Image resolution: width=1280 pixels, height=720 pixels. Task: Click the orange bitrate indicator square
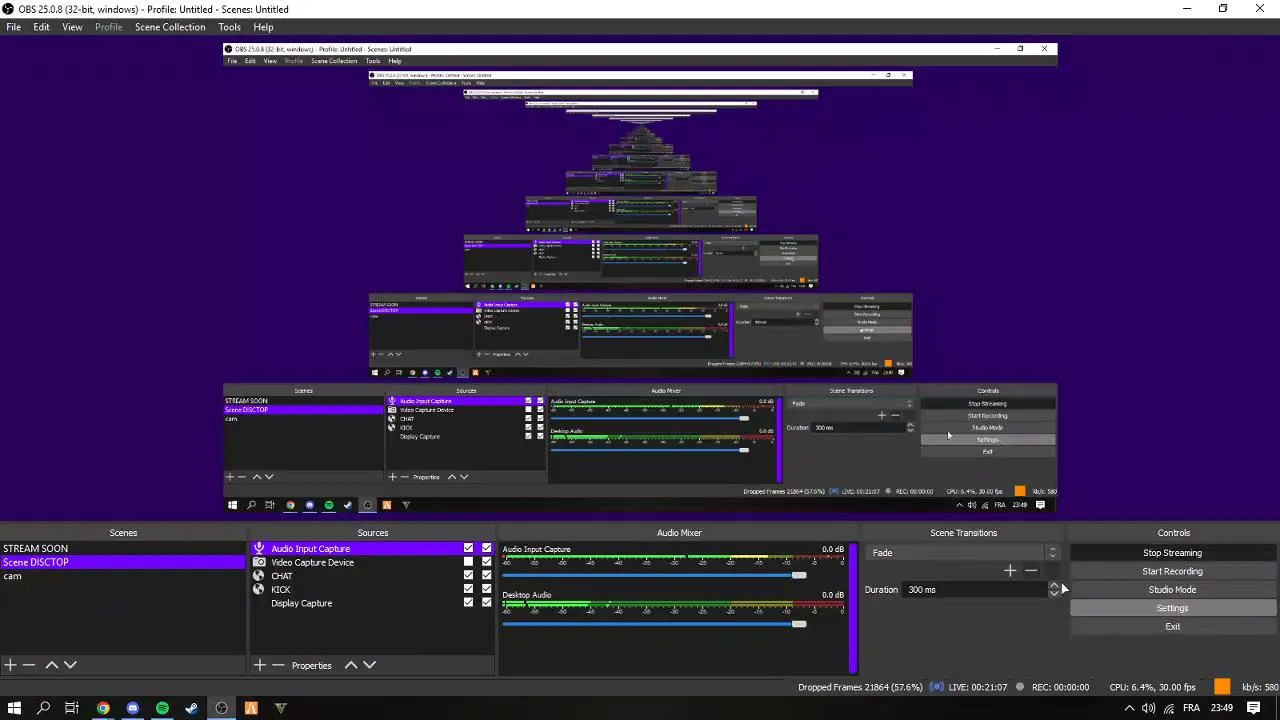1222,686
